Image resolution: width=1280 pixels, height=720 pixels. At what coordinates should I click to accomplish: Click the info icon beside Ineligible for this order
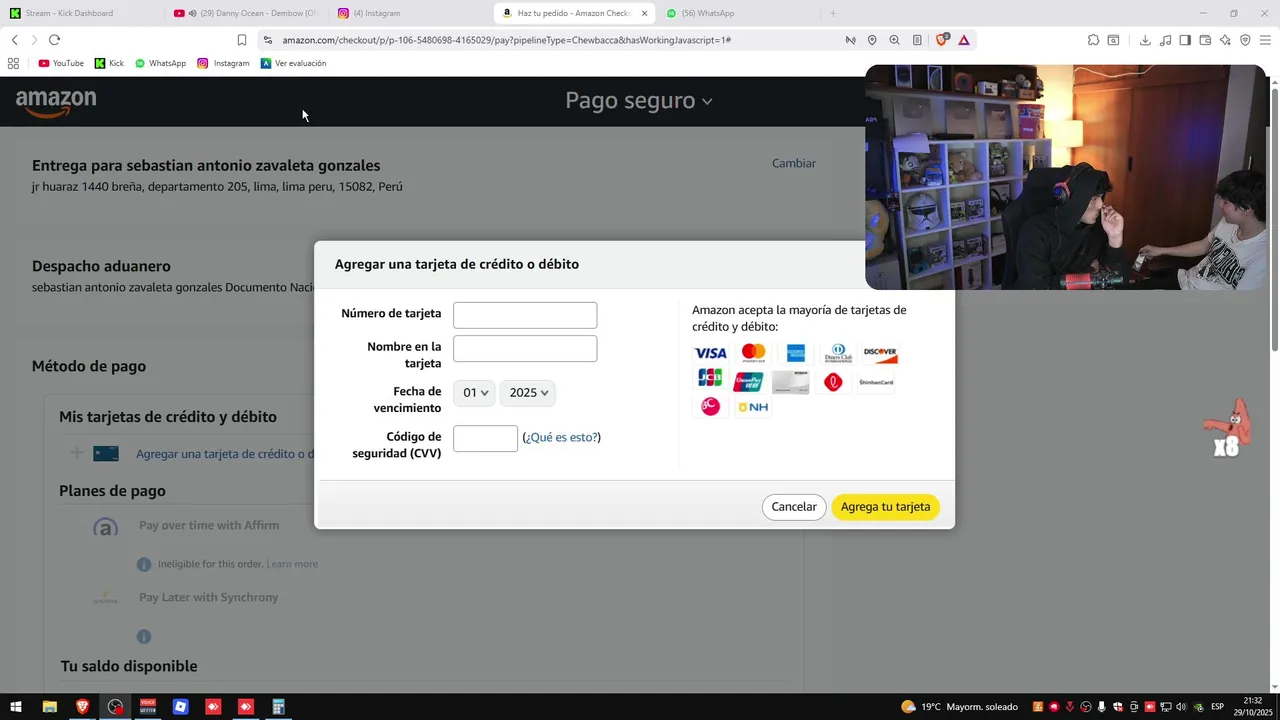coord(144,565)
